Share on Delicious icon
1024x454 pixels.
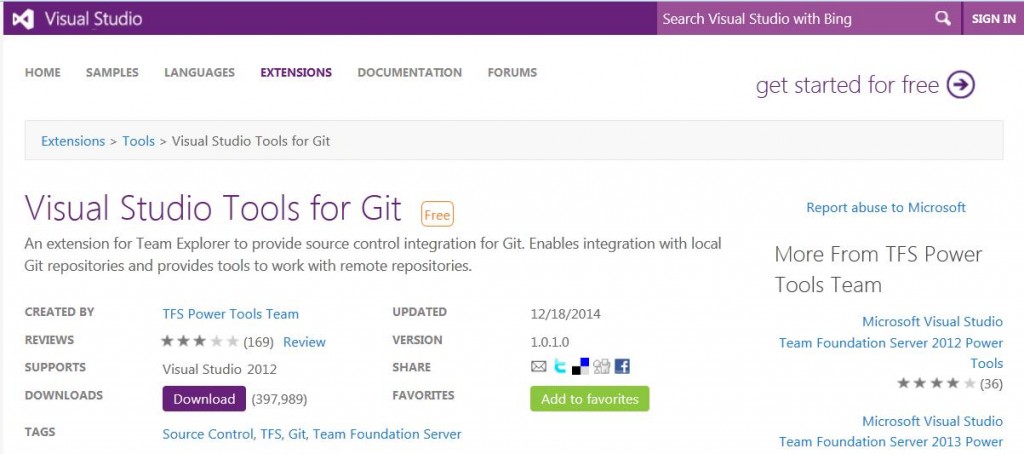[581, 366]
